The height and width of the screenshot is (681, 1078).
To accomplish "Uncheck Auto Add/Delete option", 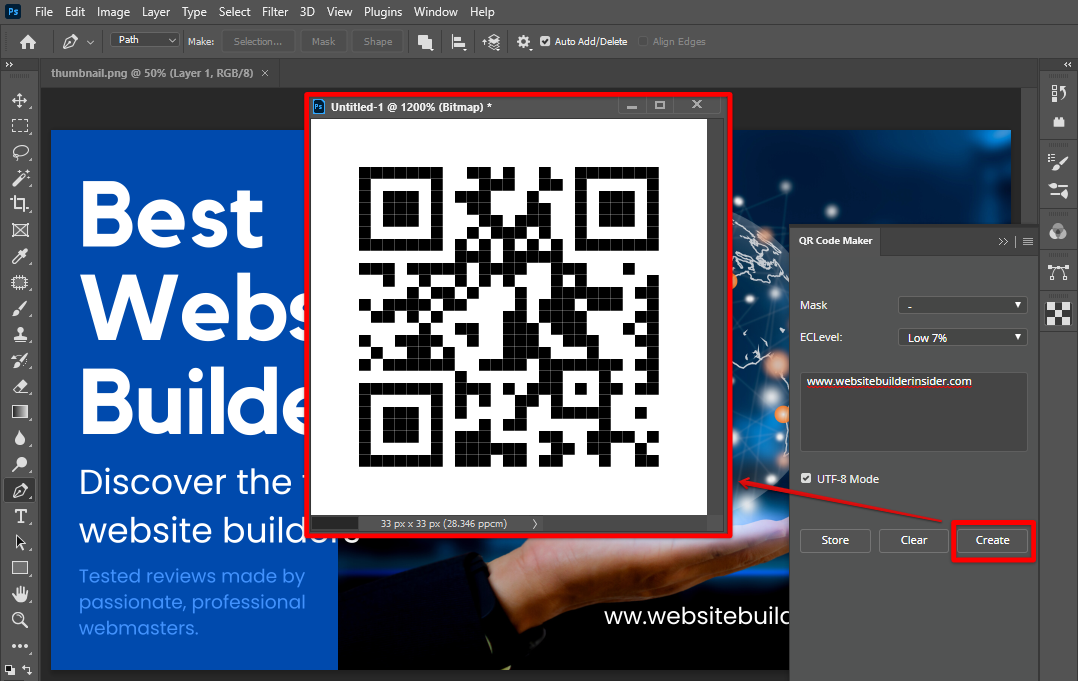I will pos(545,42).
